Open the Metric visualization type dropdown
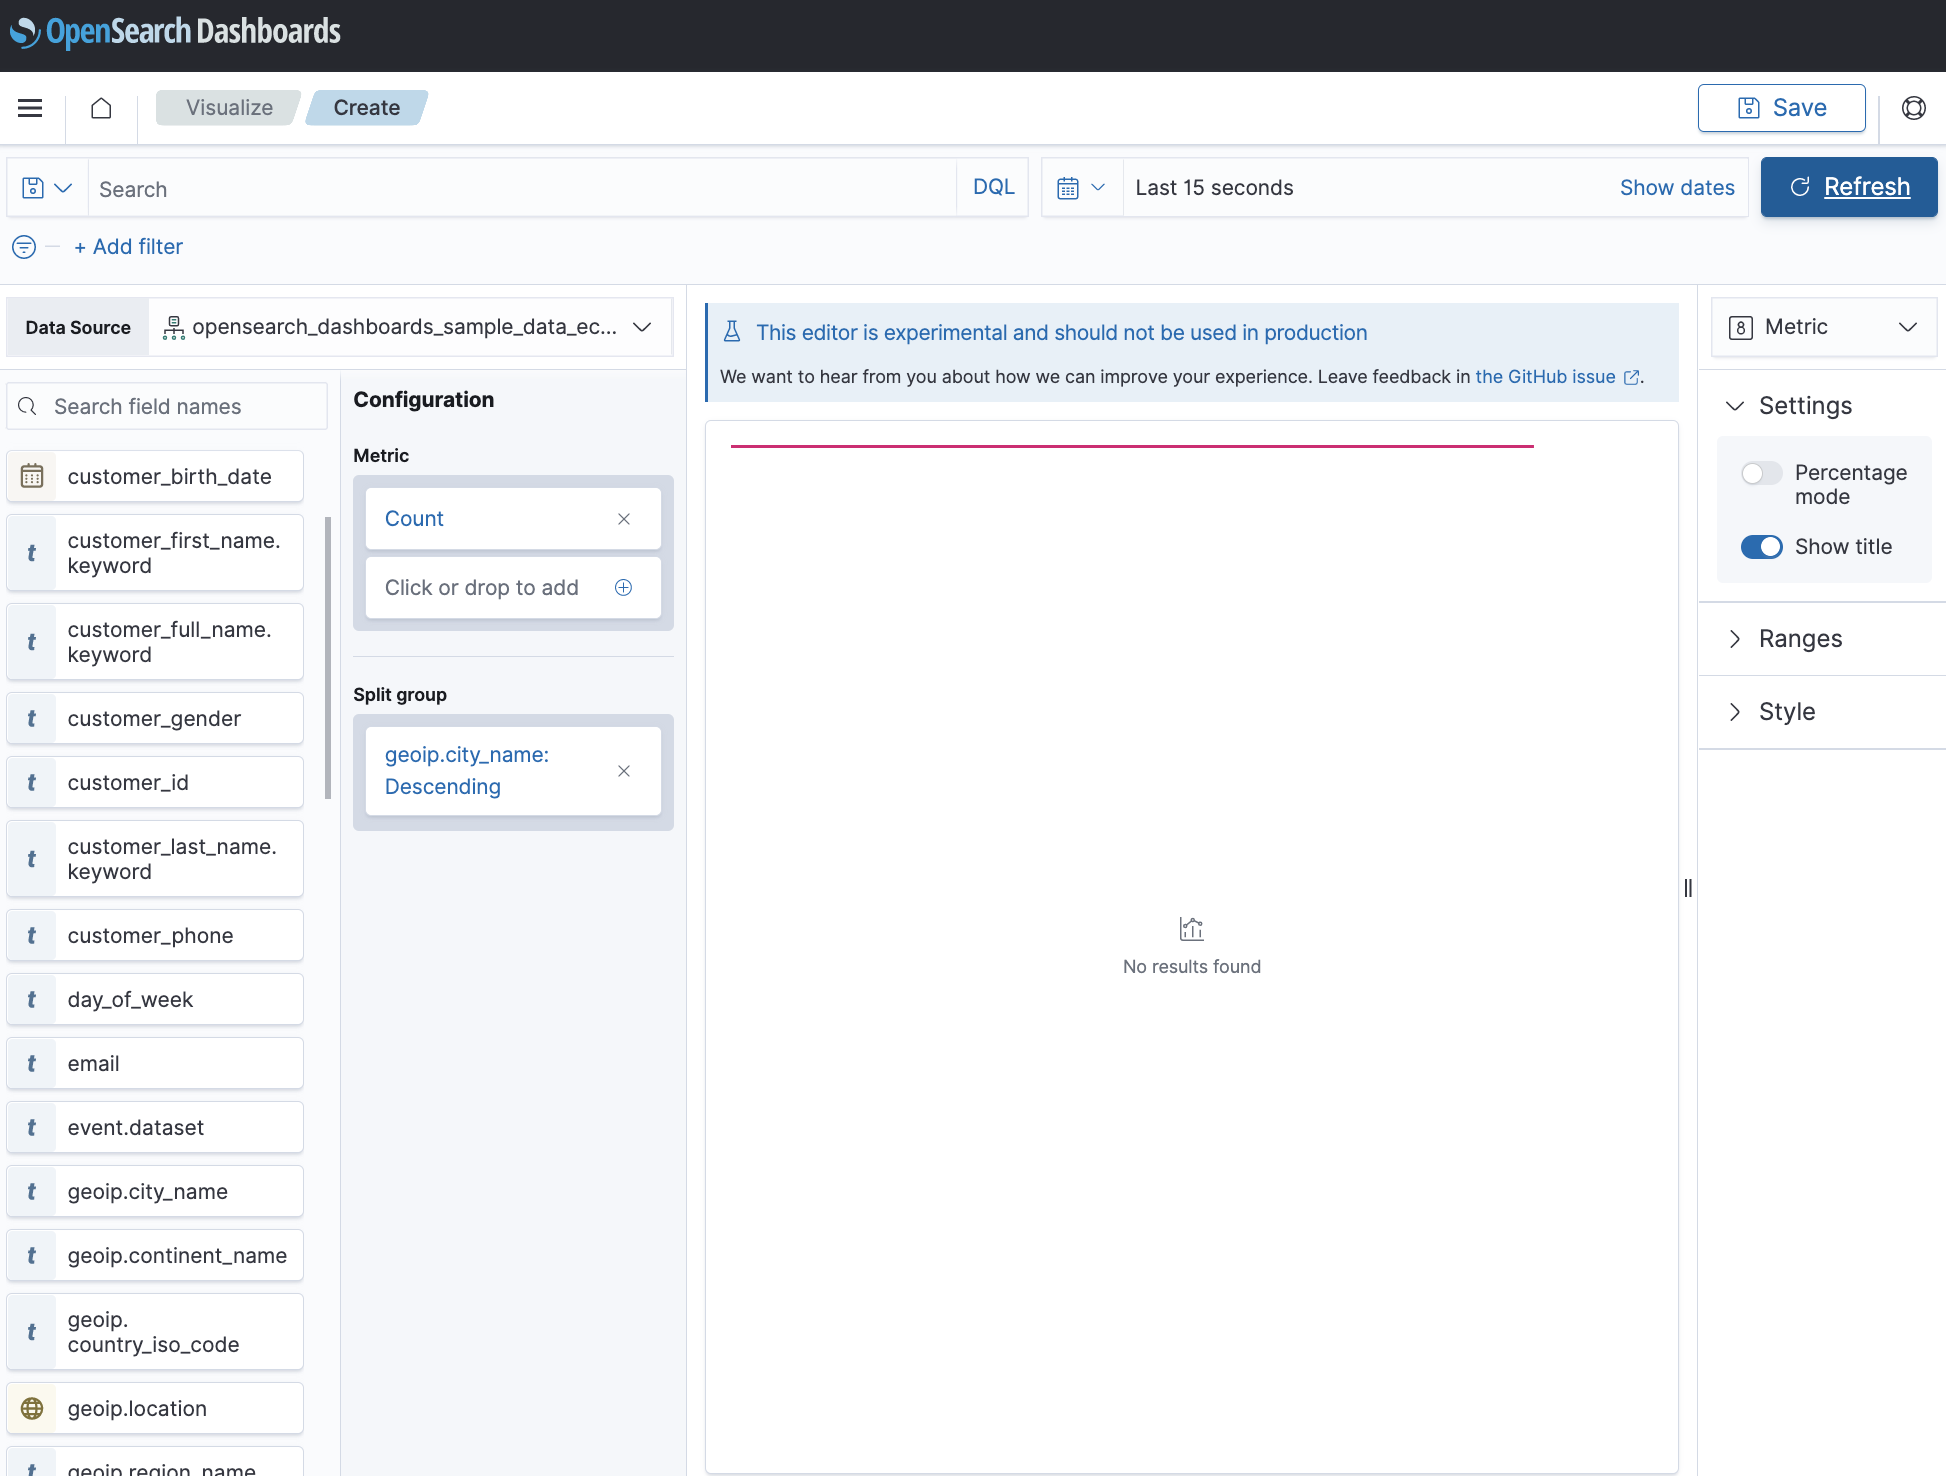This screenshot has height=1476, width=1946. coord(1824,327)
